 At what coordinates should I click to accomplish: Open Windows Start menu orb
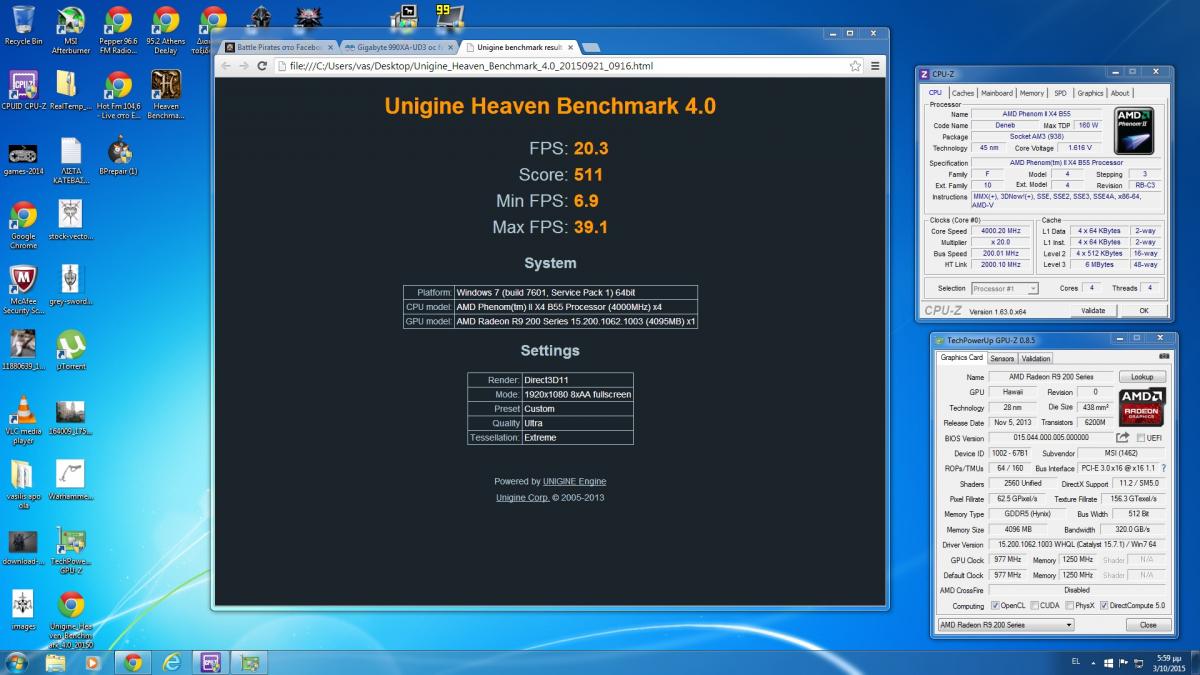pyautogui.click(x=16, y=662)
